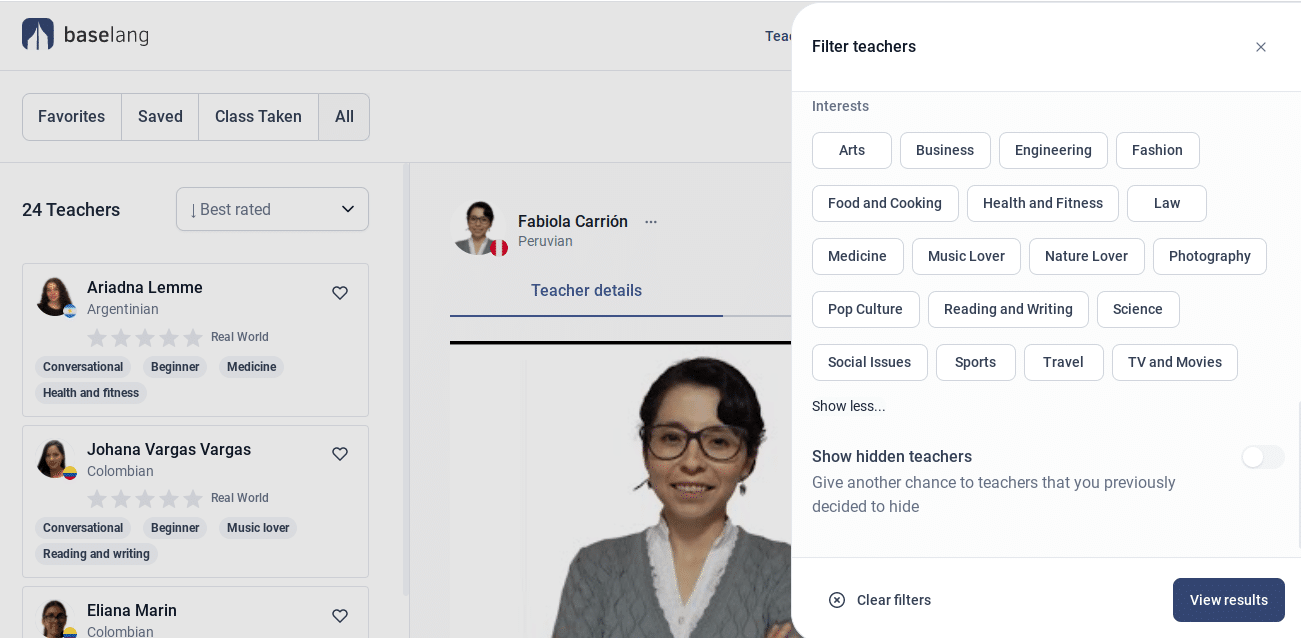Select the Teacher details tab
Screen dimensions: 1301x638
[586, 291]
